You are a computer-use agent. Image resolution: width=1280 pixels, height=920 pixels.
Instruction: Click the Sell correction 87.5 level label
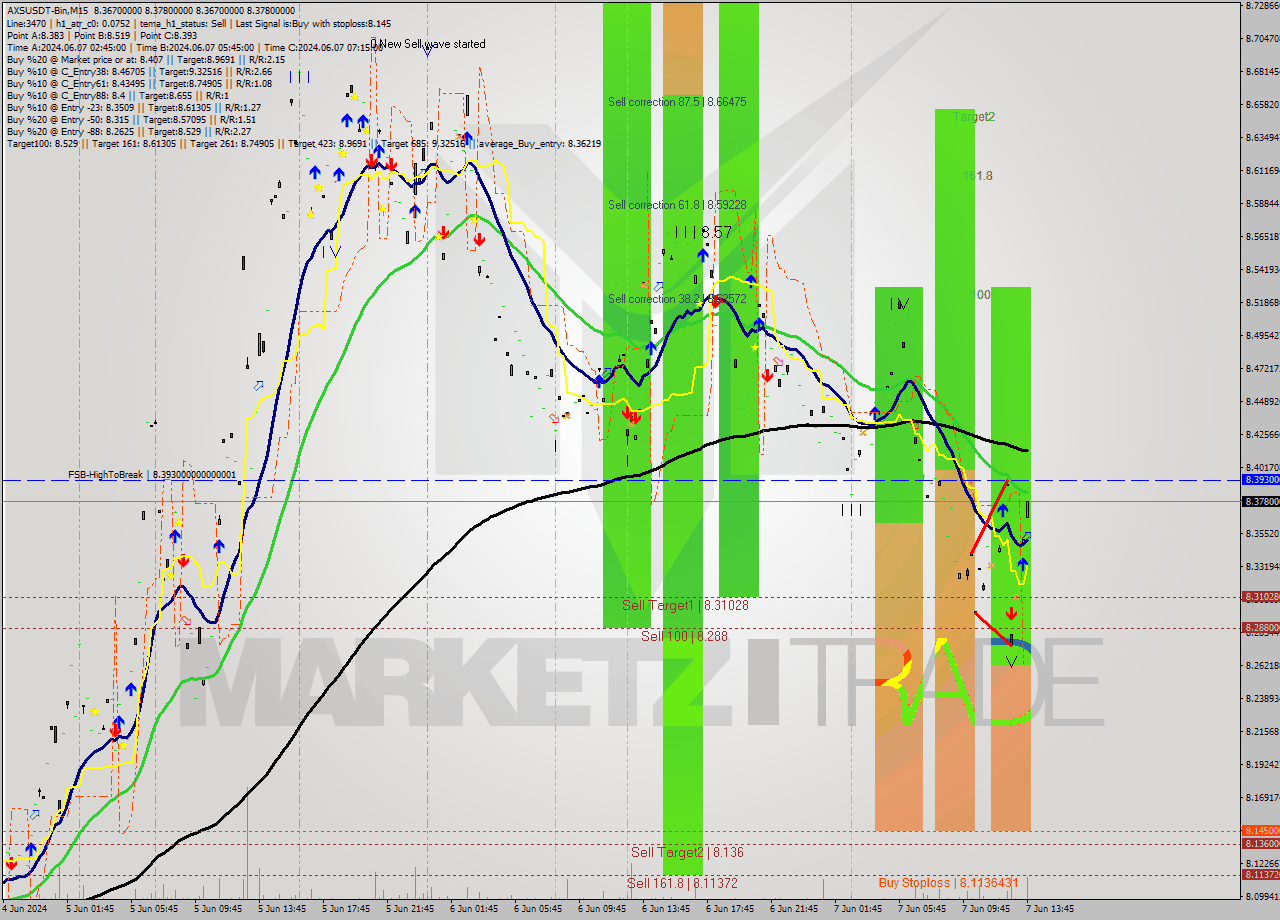coord(677,102)
